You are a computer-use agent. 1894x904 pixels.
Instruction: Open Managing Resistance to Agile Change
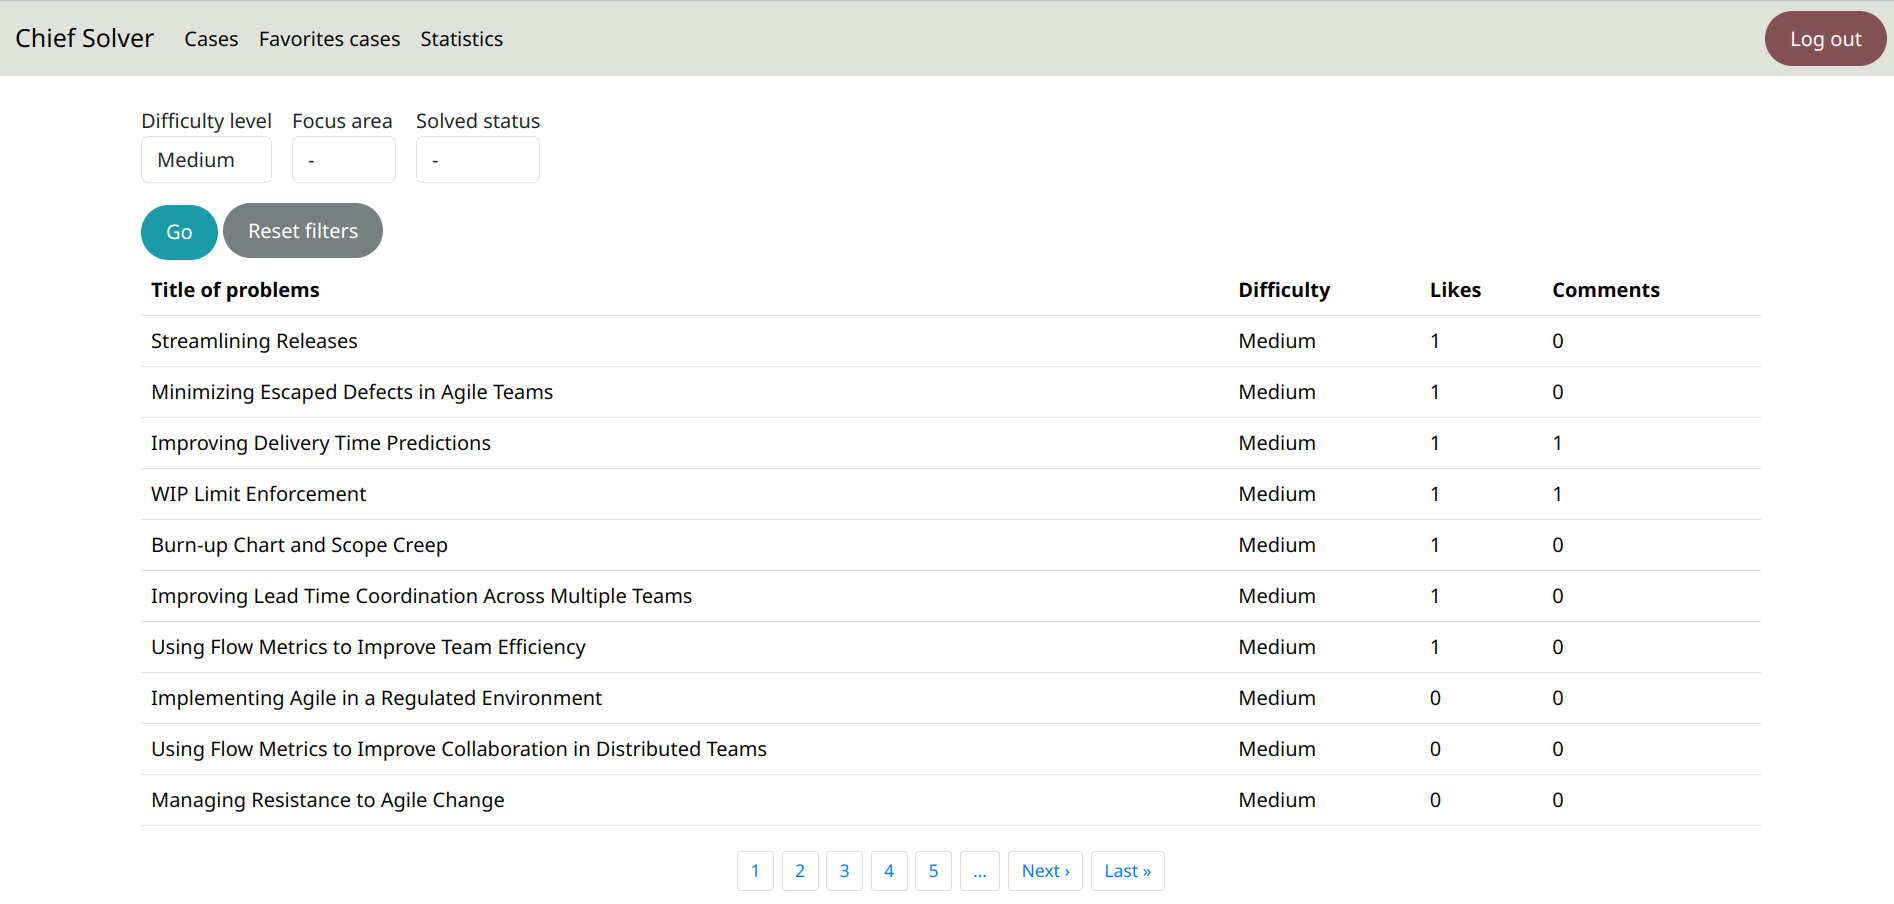(328, 800)
